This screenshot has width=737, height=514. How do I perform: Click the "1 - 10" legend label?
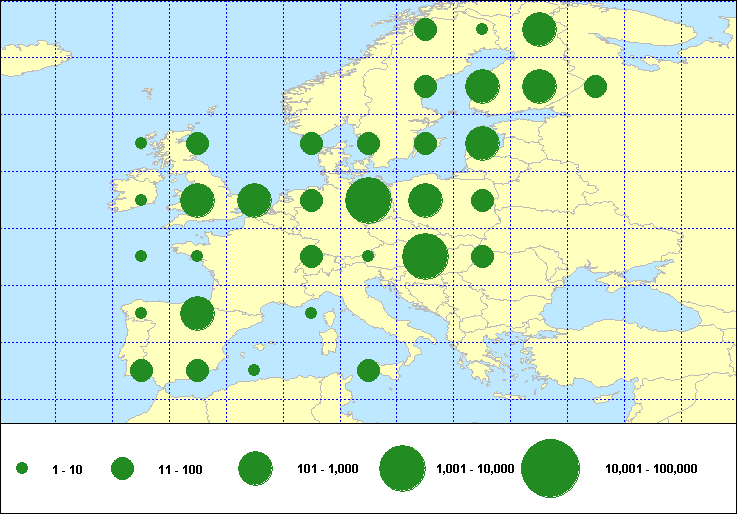pyautogui.click(x=67, y=469)
